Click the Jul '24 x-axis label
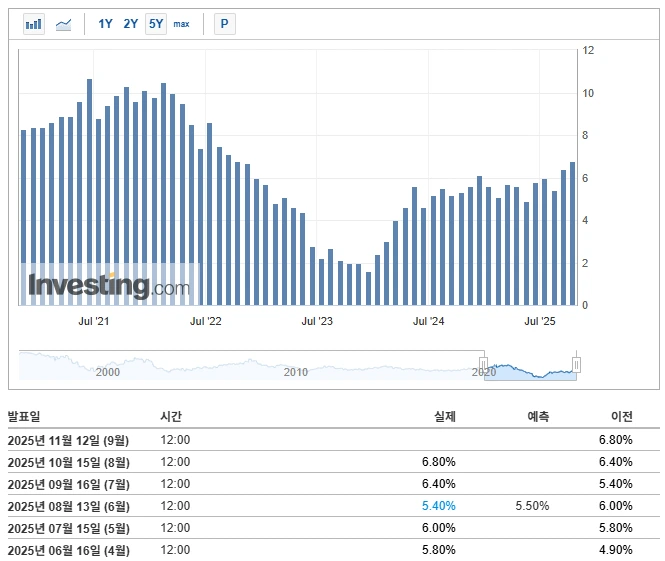The height and width of the screenshot is (561, 665). tap(428, 321)
